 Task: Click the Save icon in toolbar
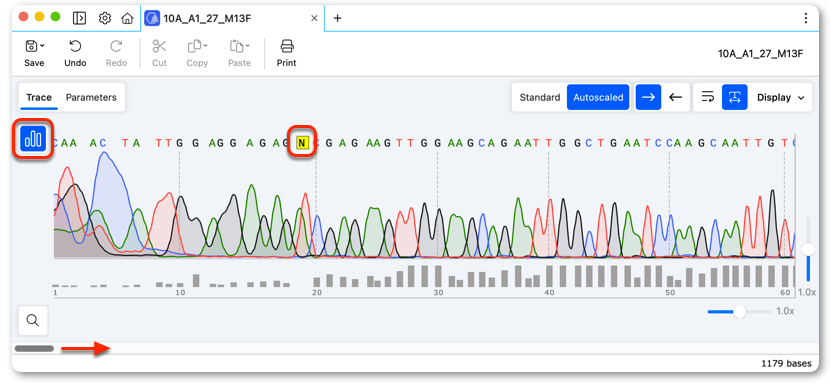click(x=31, y=47)
